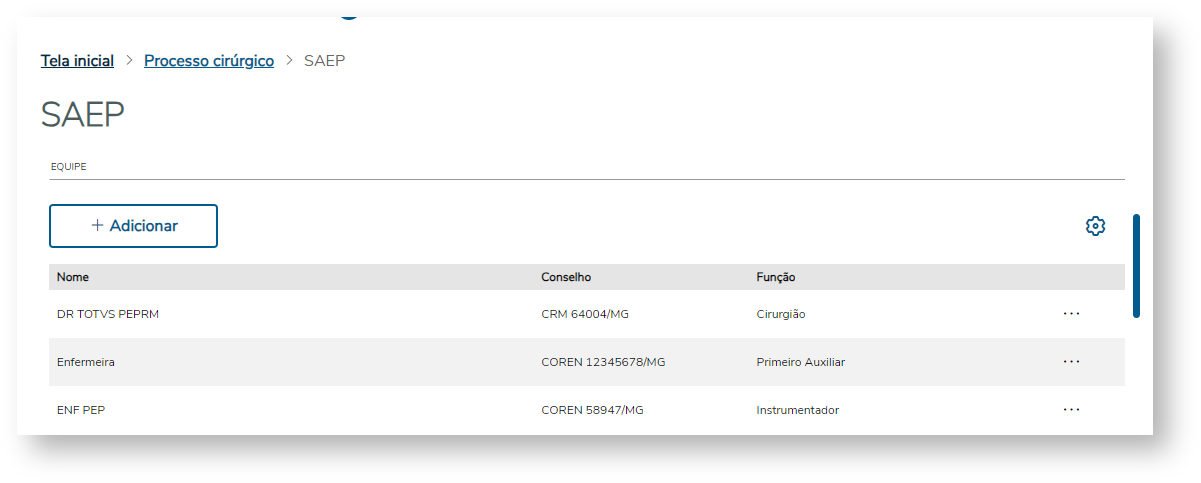Sort by Nome column header
Viewport: 1201px width, 483px height.
tap(73, 277)
